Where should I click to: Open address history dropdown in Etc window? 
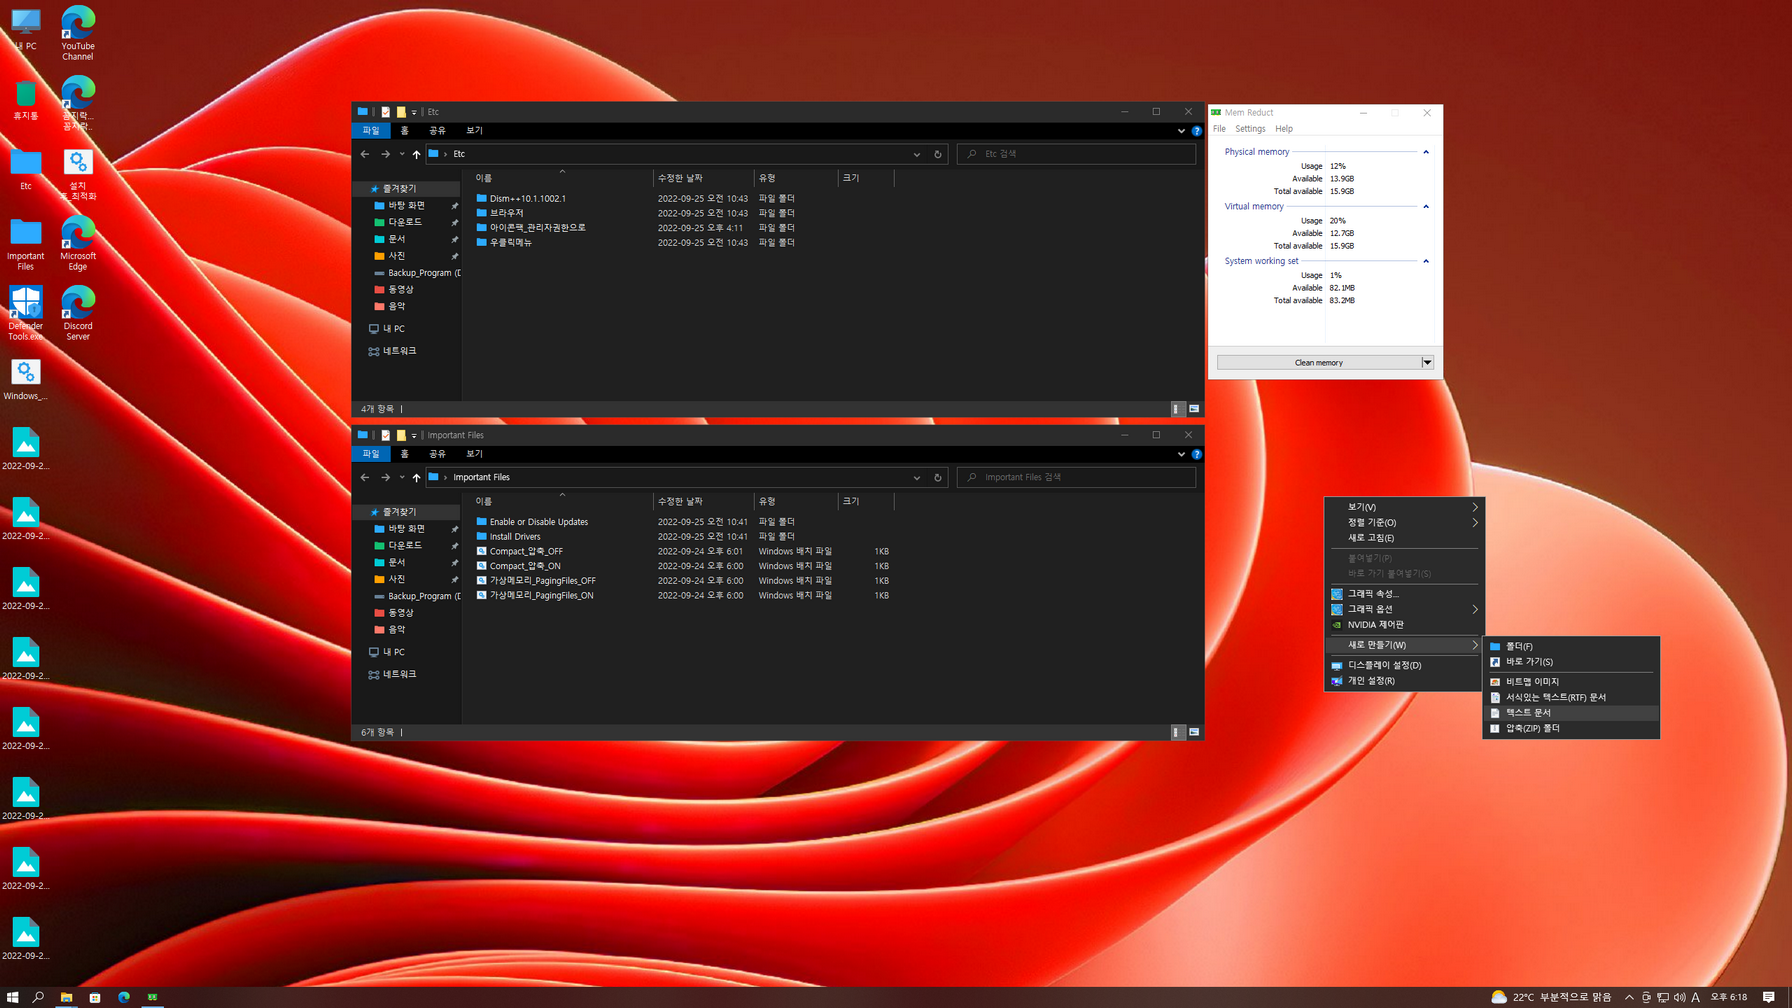[x=917, y=154]
